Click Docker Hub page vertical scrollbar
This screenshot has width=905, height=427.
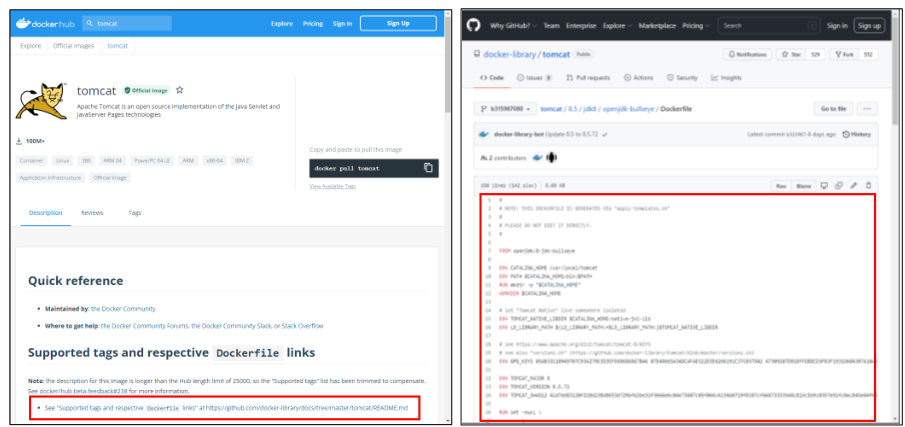448,63
